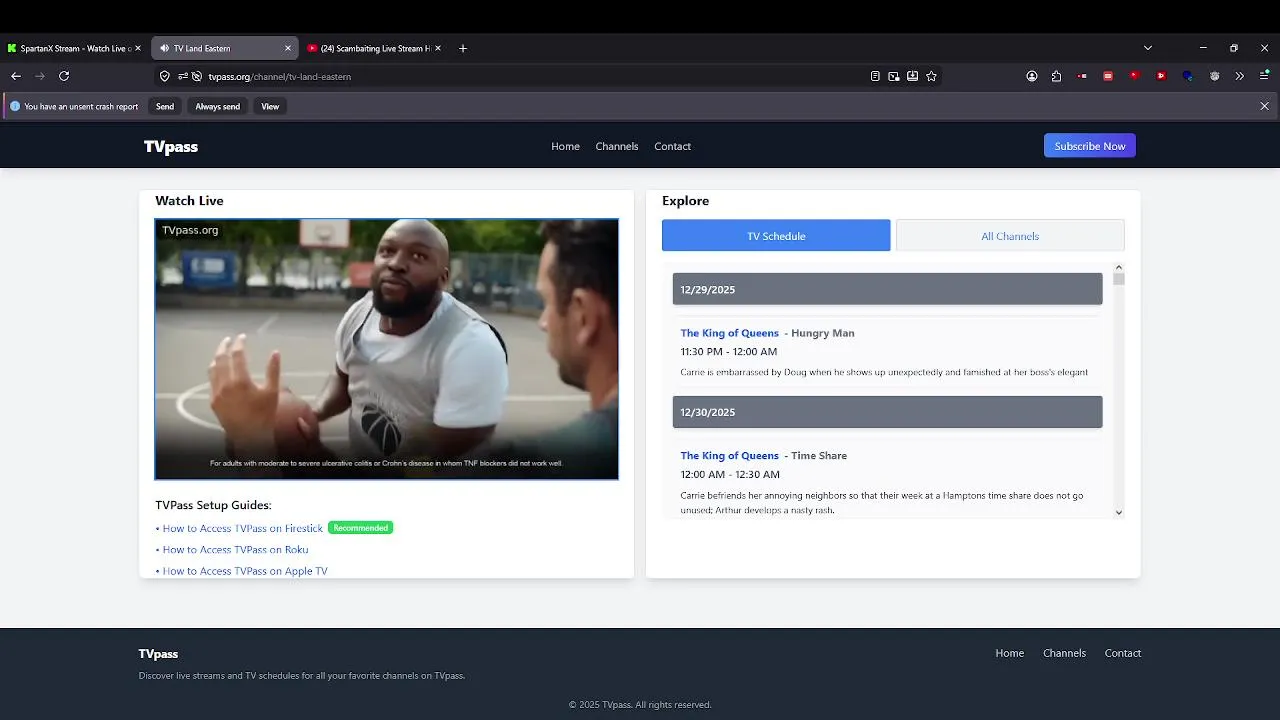The image size is (1280, 720).
Task: Click the install/download page icon in address bar
Action: pyautogui.click(x=913, y=76)
